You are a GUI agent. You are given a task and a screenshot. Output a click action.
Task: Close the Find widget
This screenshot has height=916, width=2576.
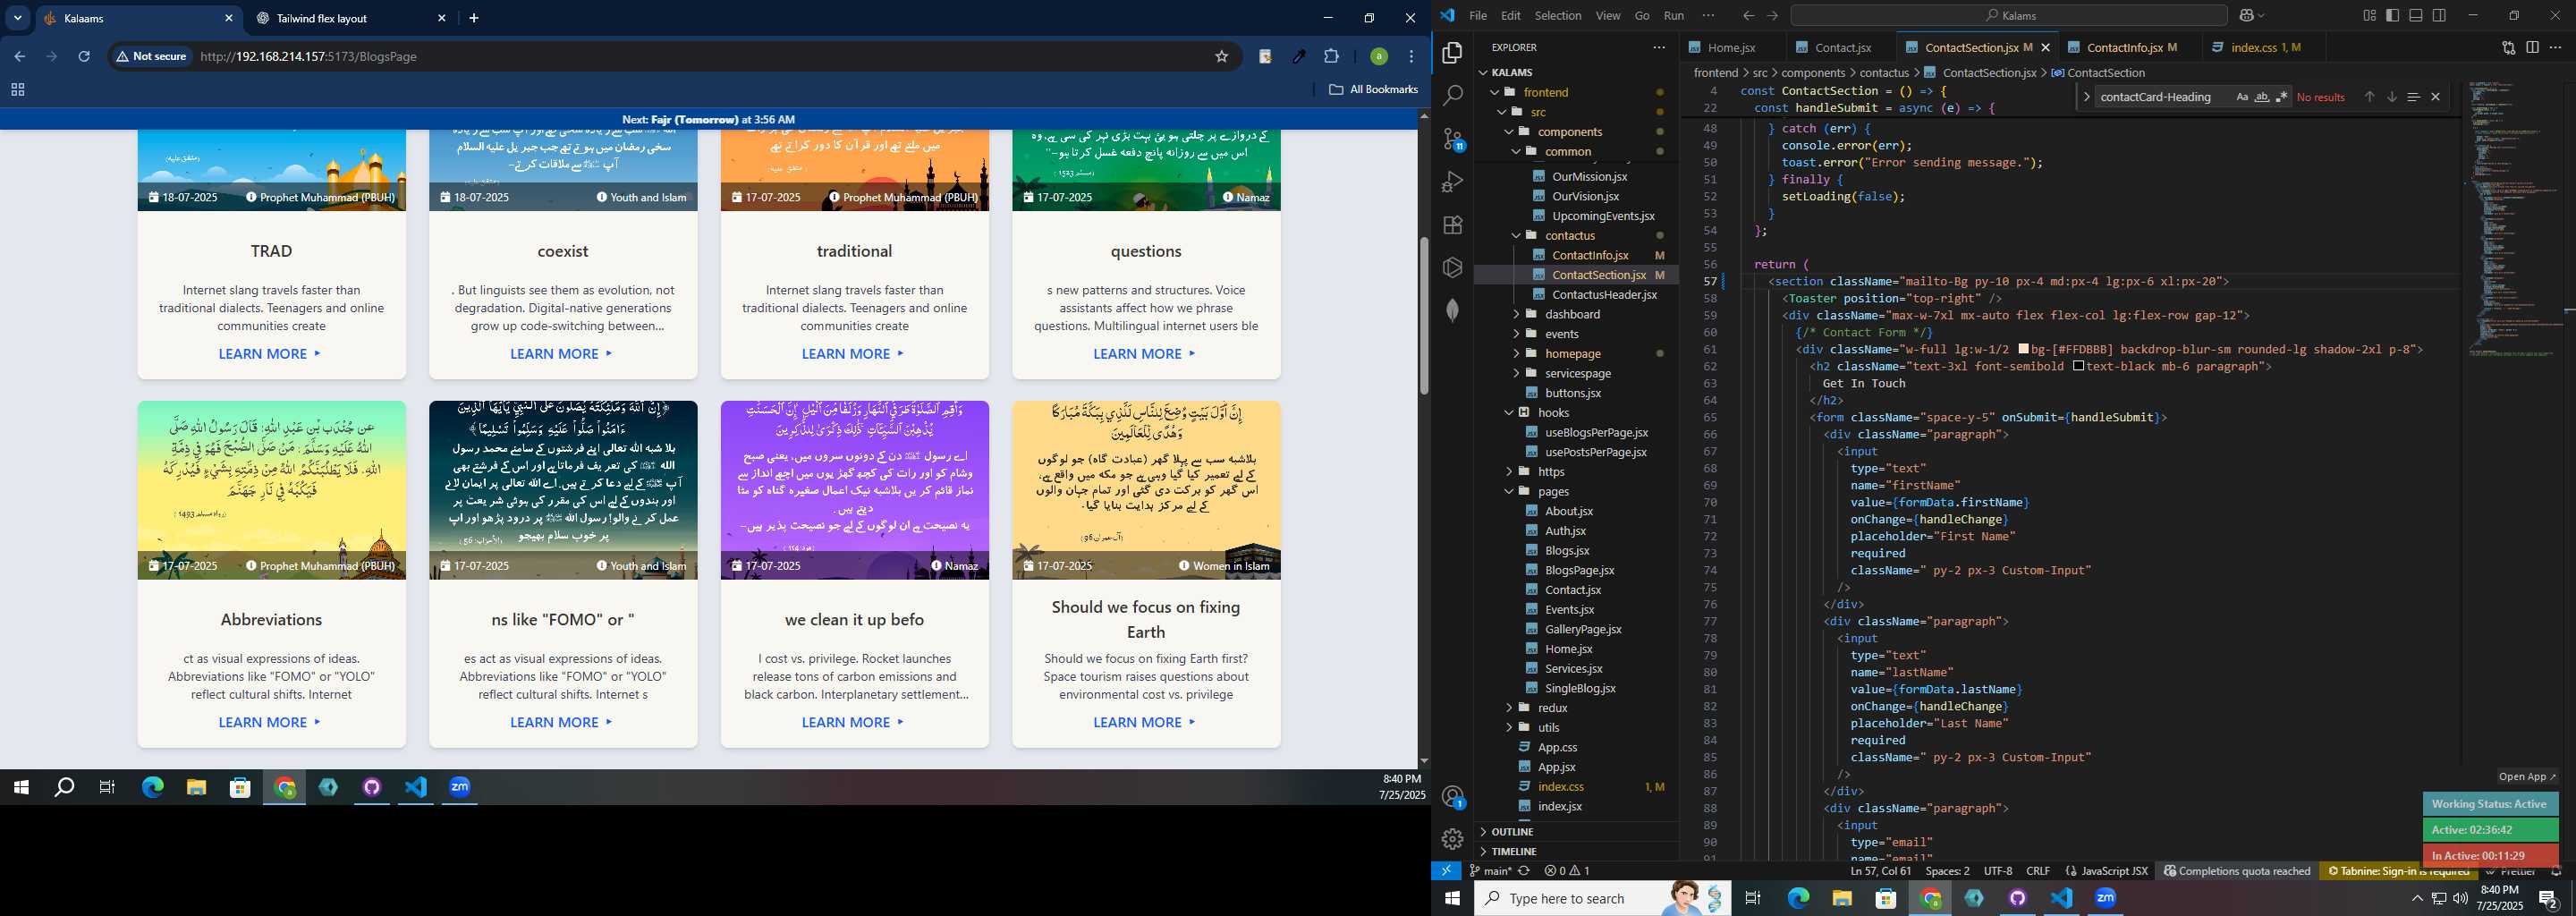tap(2436, 97)
